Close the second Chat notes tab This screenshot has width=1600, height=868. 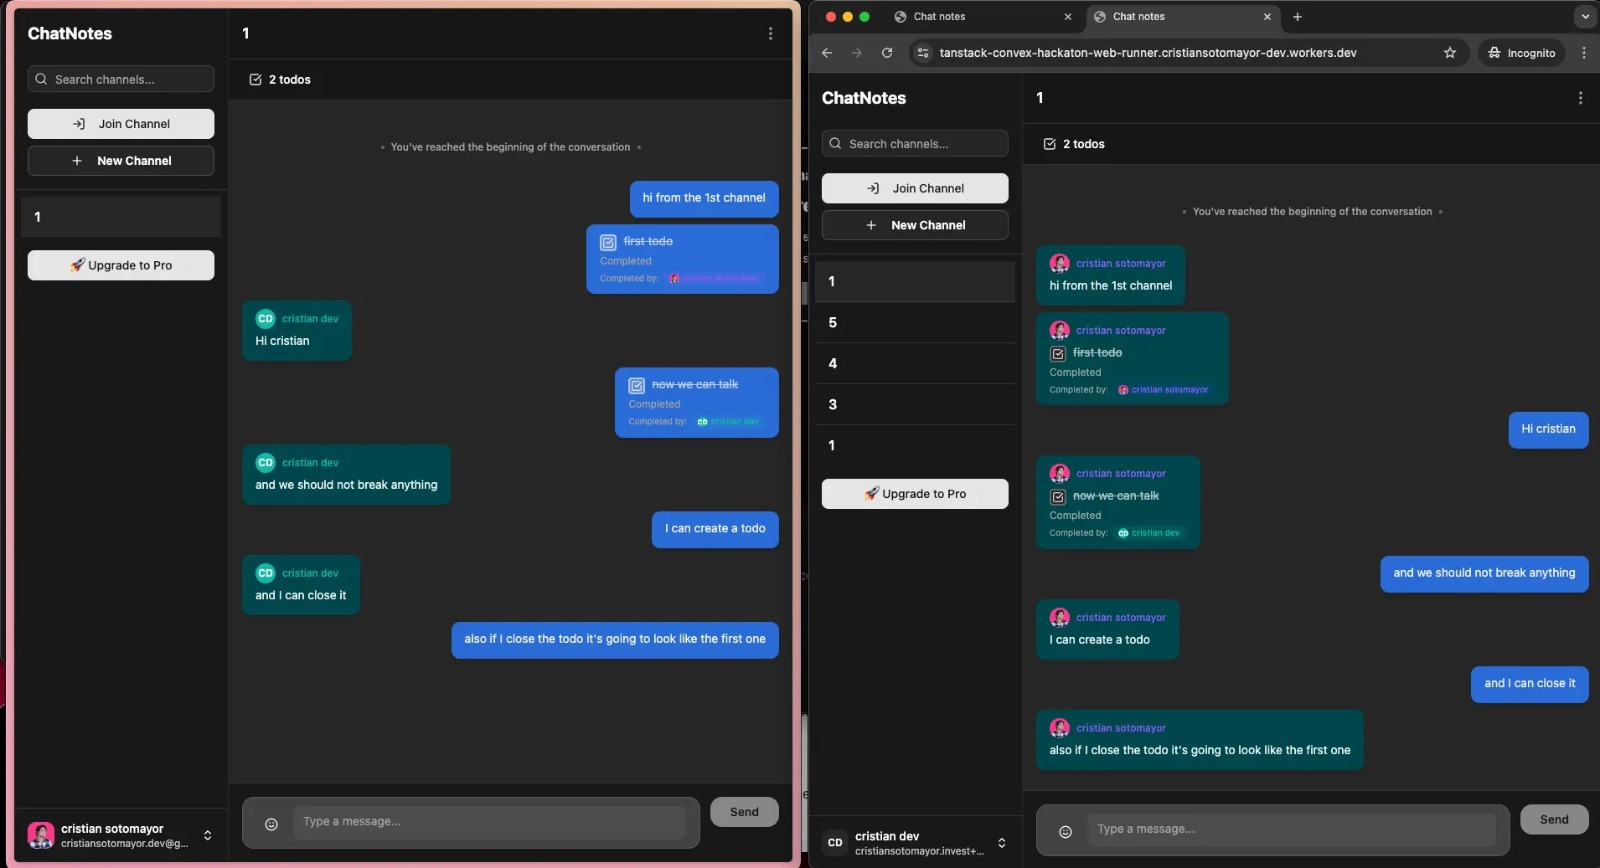(1267, 16)
